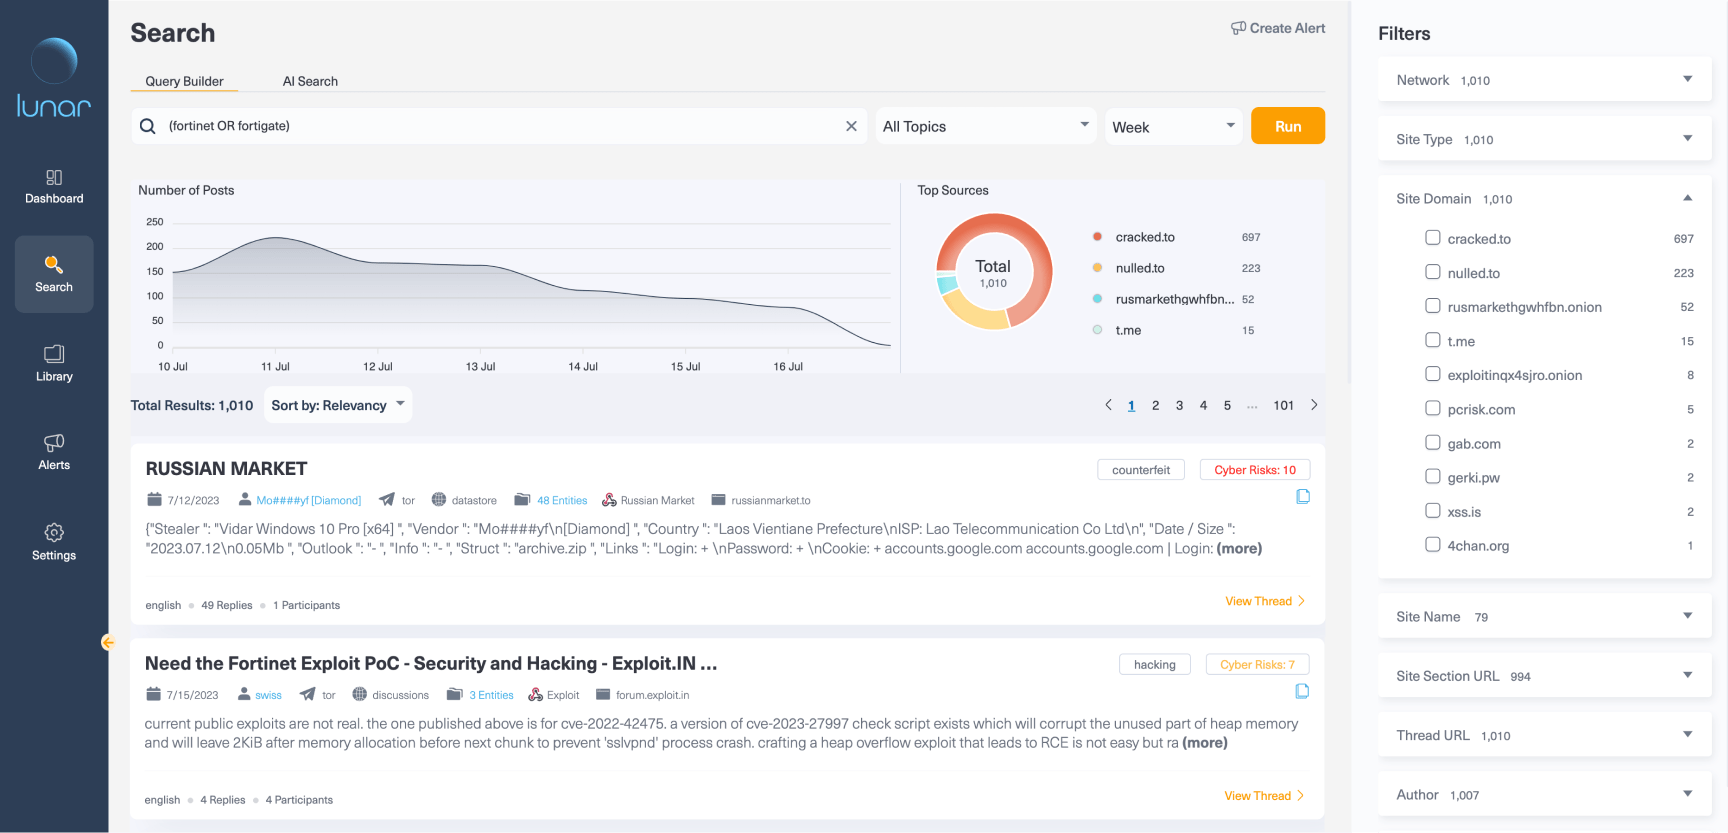1728x833 pixels.
Task: Click folder icon beside 48 Entities
Action: (522, 499)
